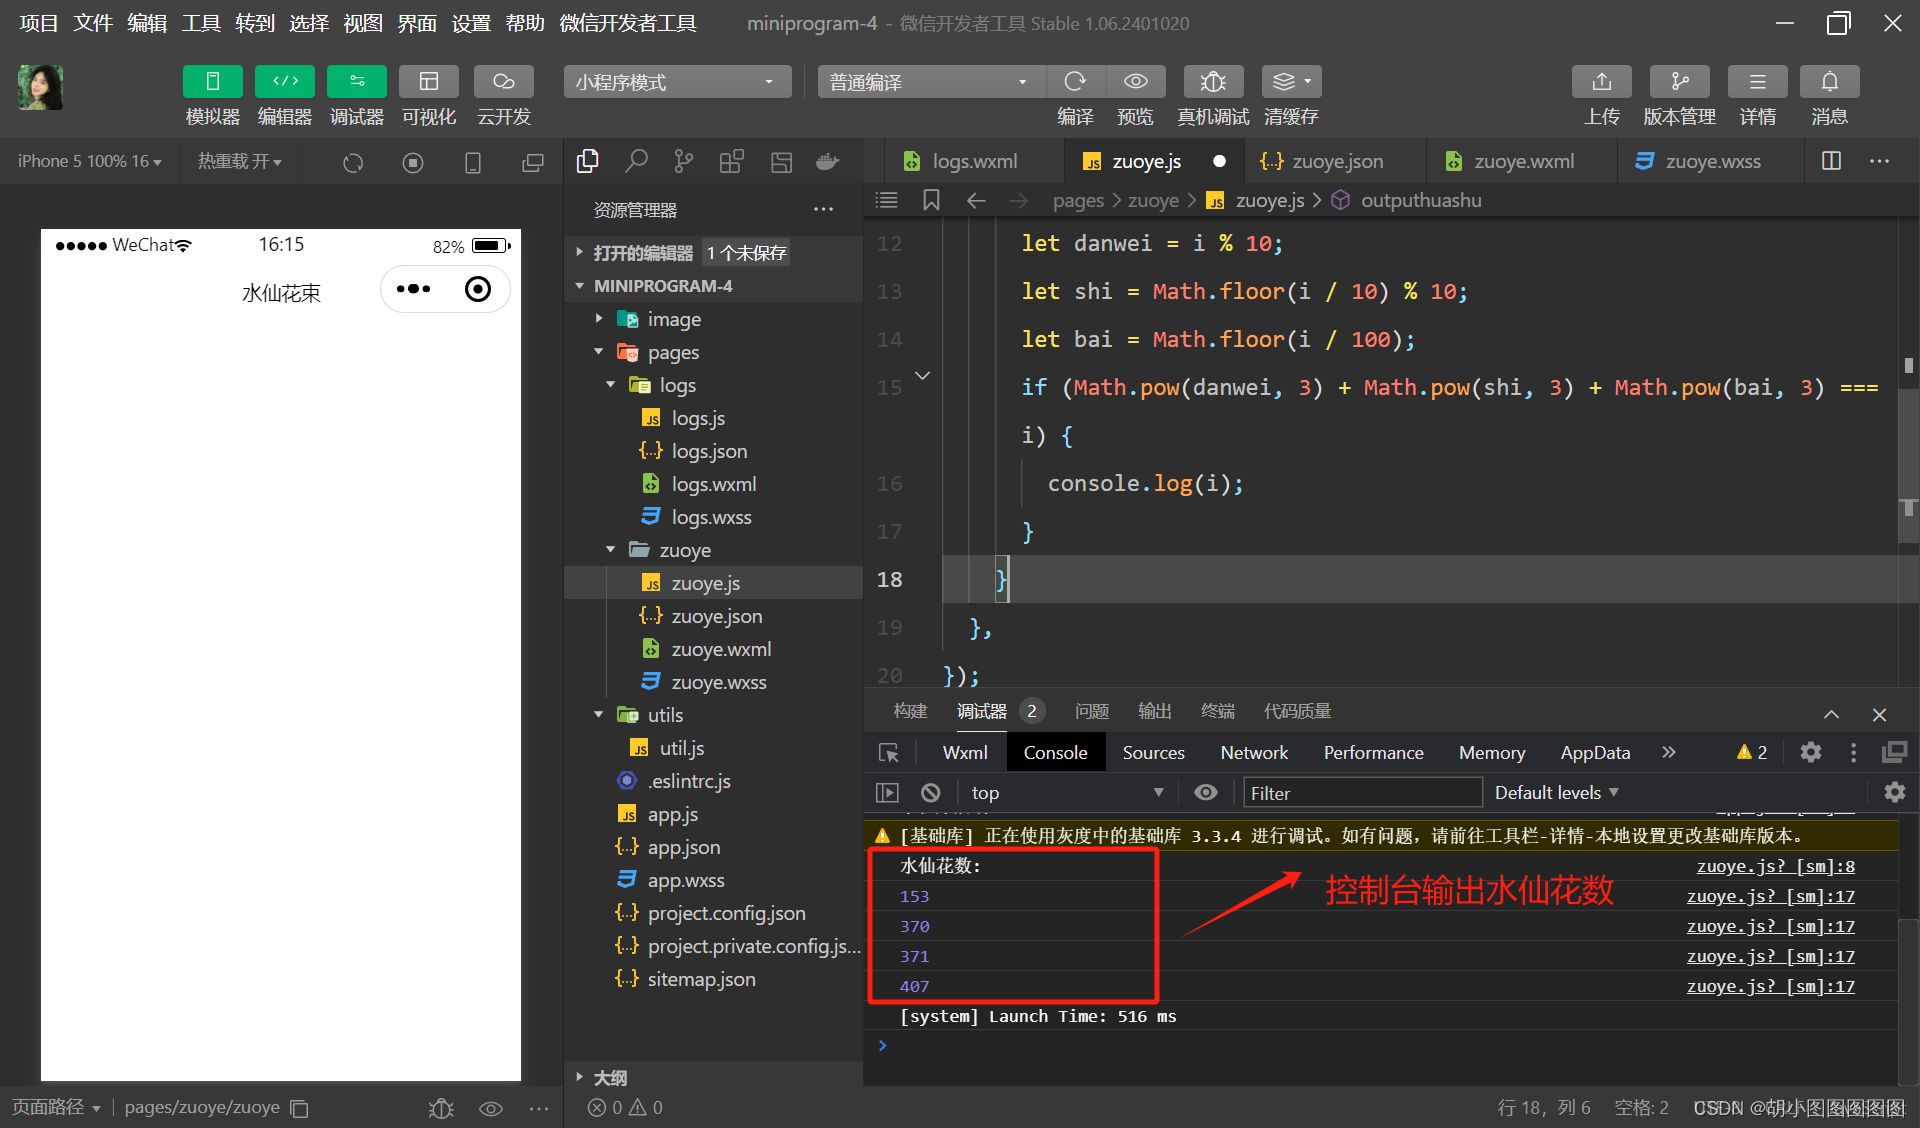Open the version management (版本管理) icon

1679,82
